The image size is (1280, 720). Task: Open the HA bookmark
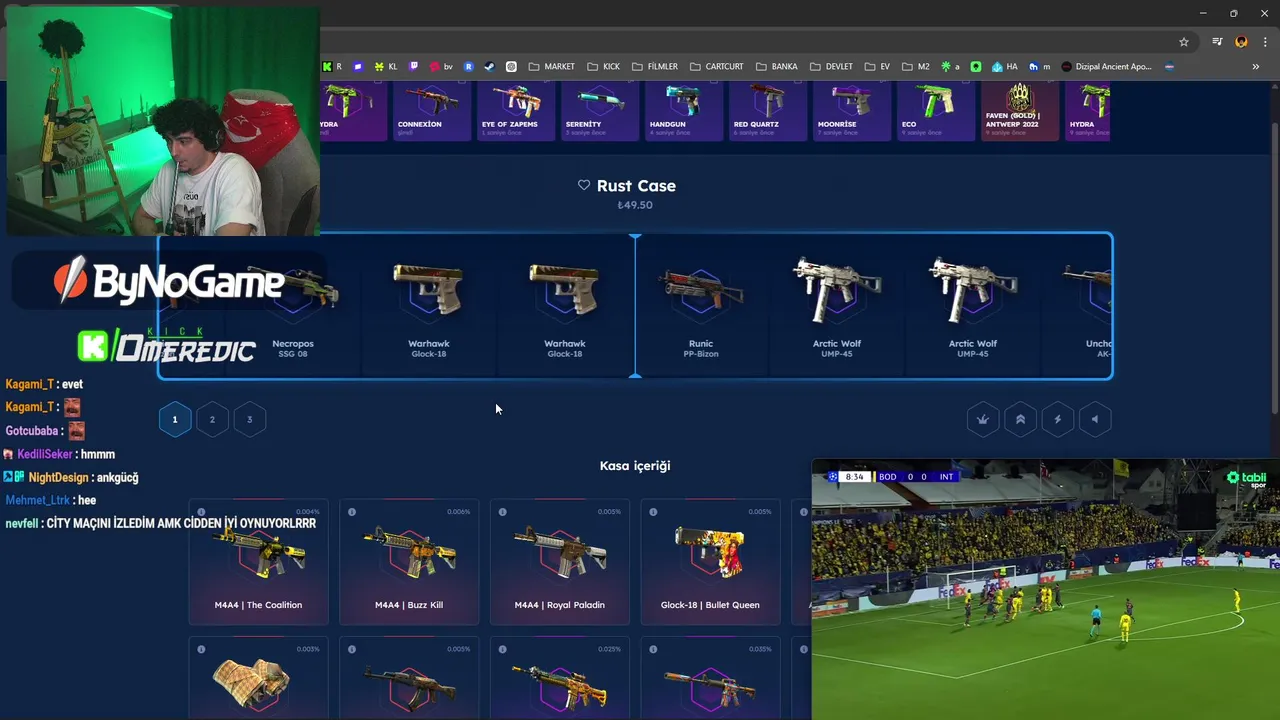click(x=1004, y=67)
